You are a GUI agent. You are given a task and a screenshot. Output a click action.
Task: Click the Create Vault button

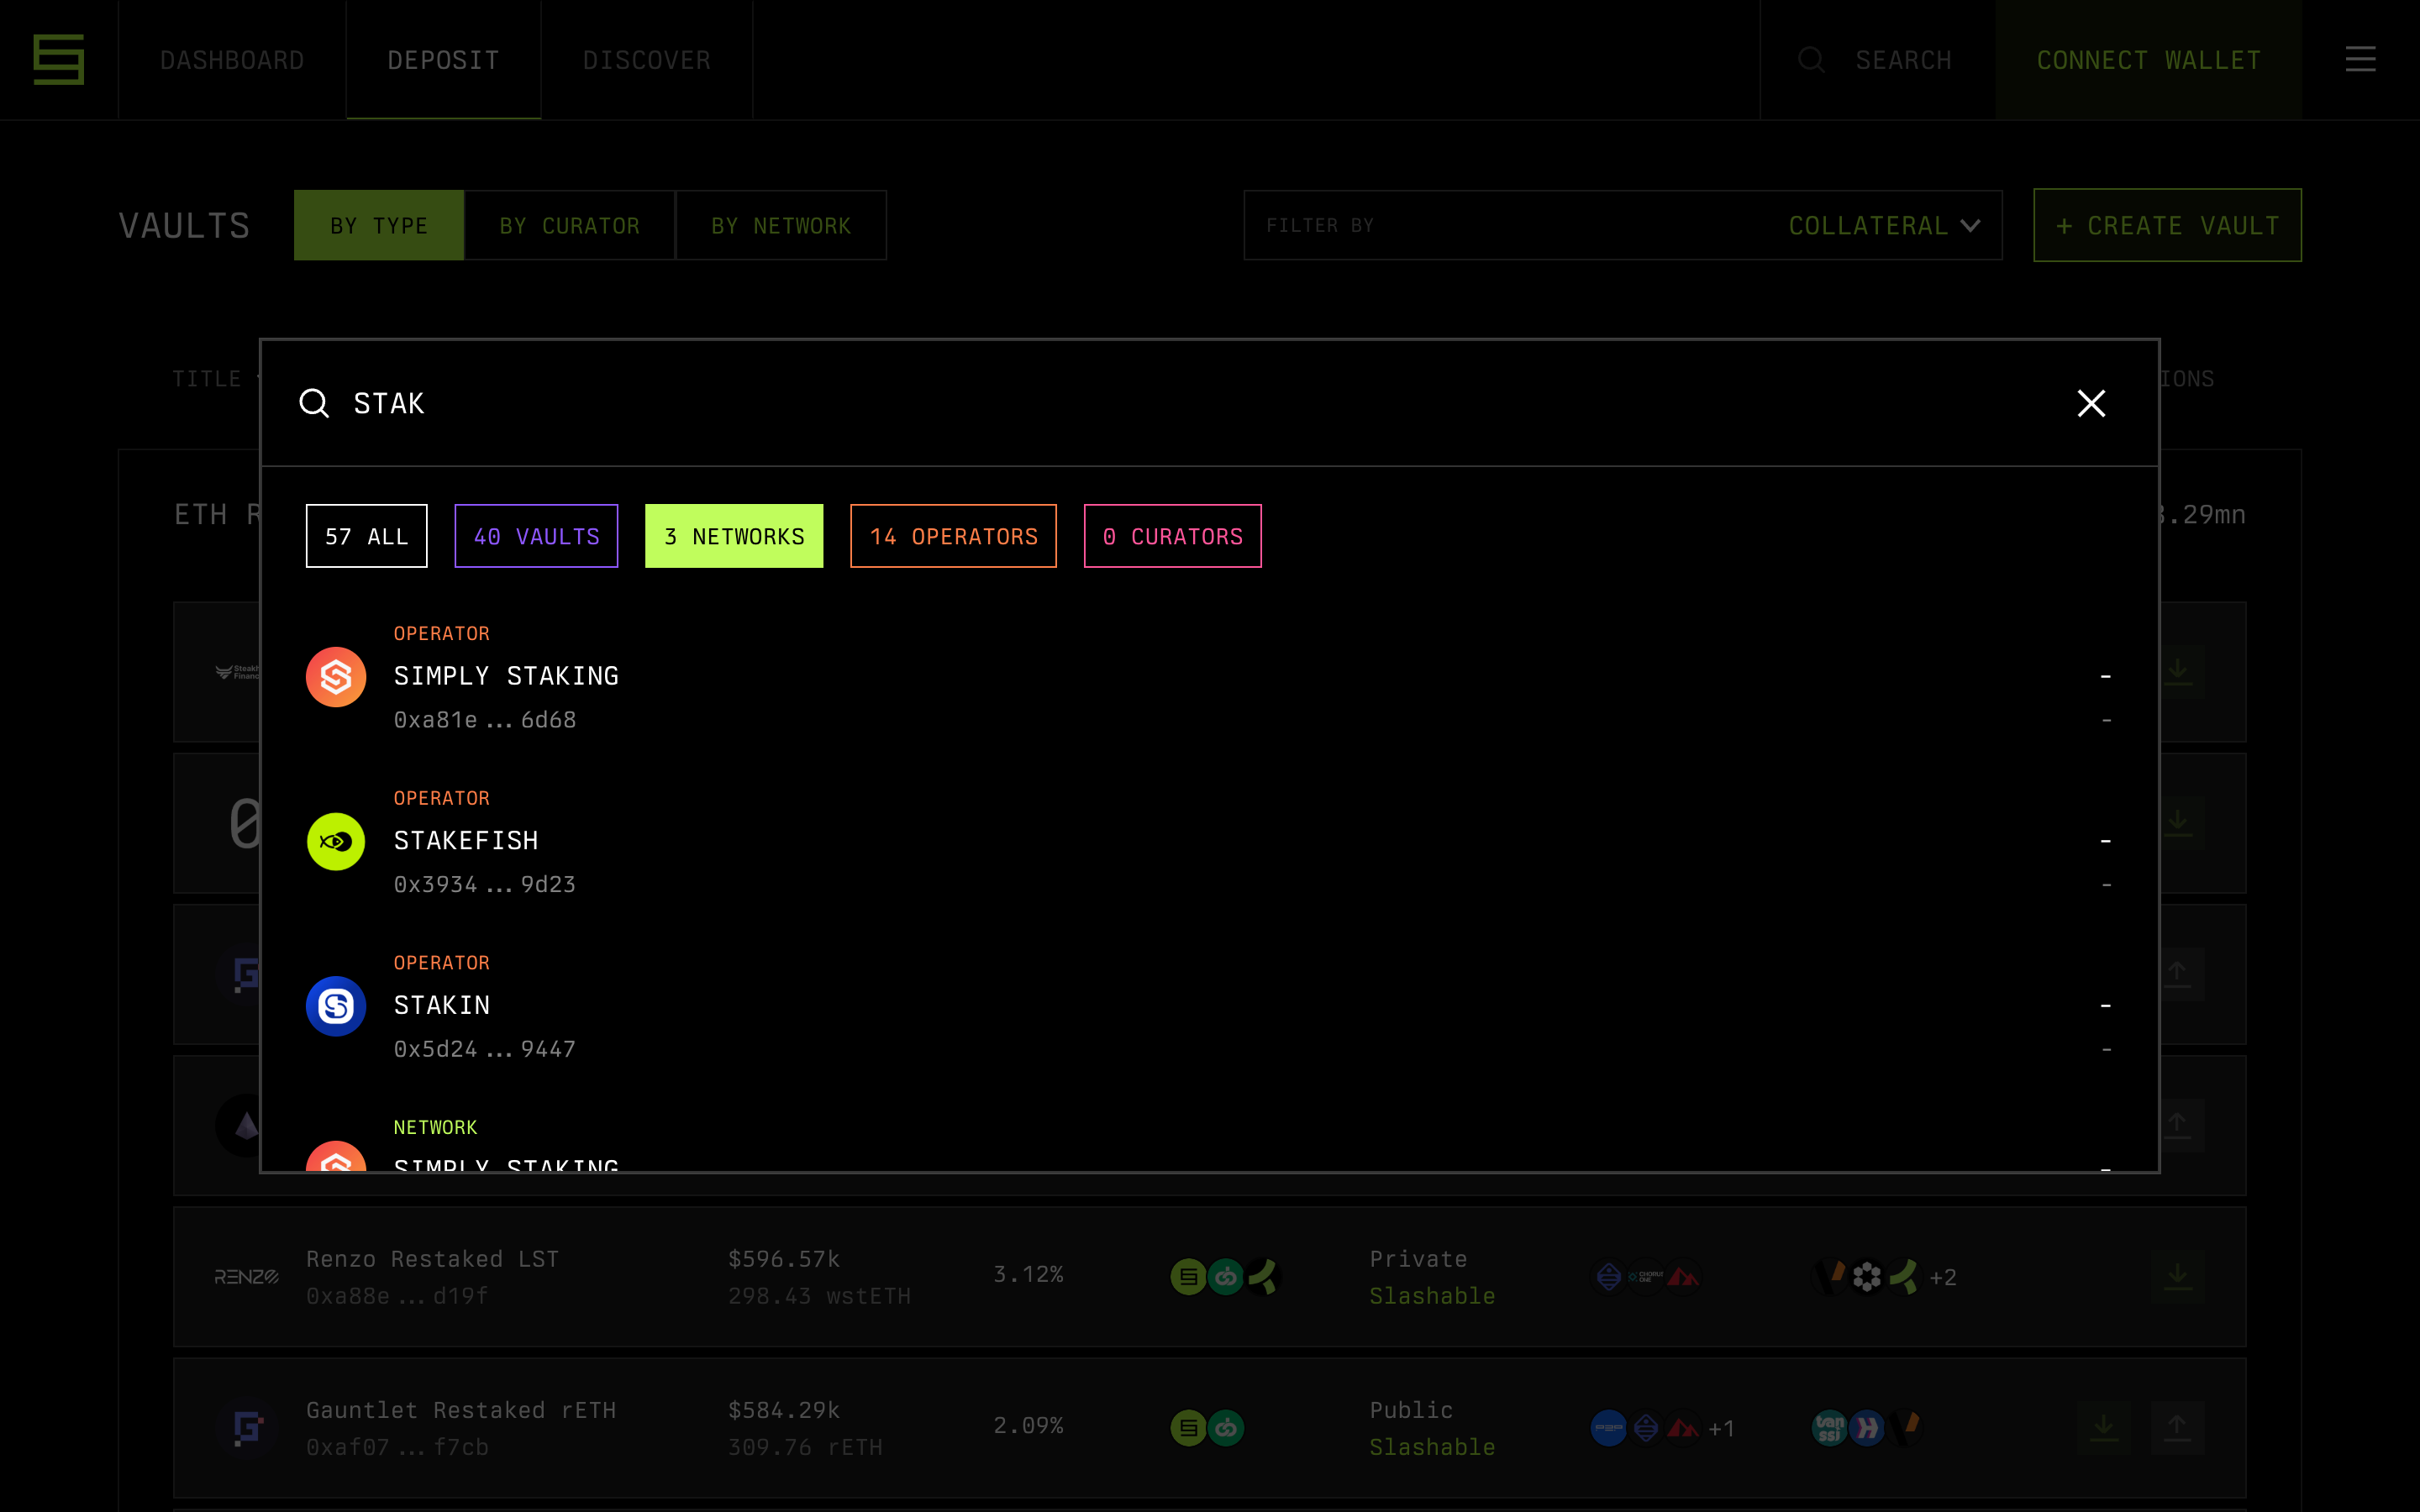click(2167, 226)
